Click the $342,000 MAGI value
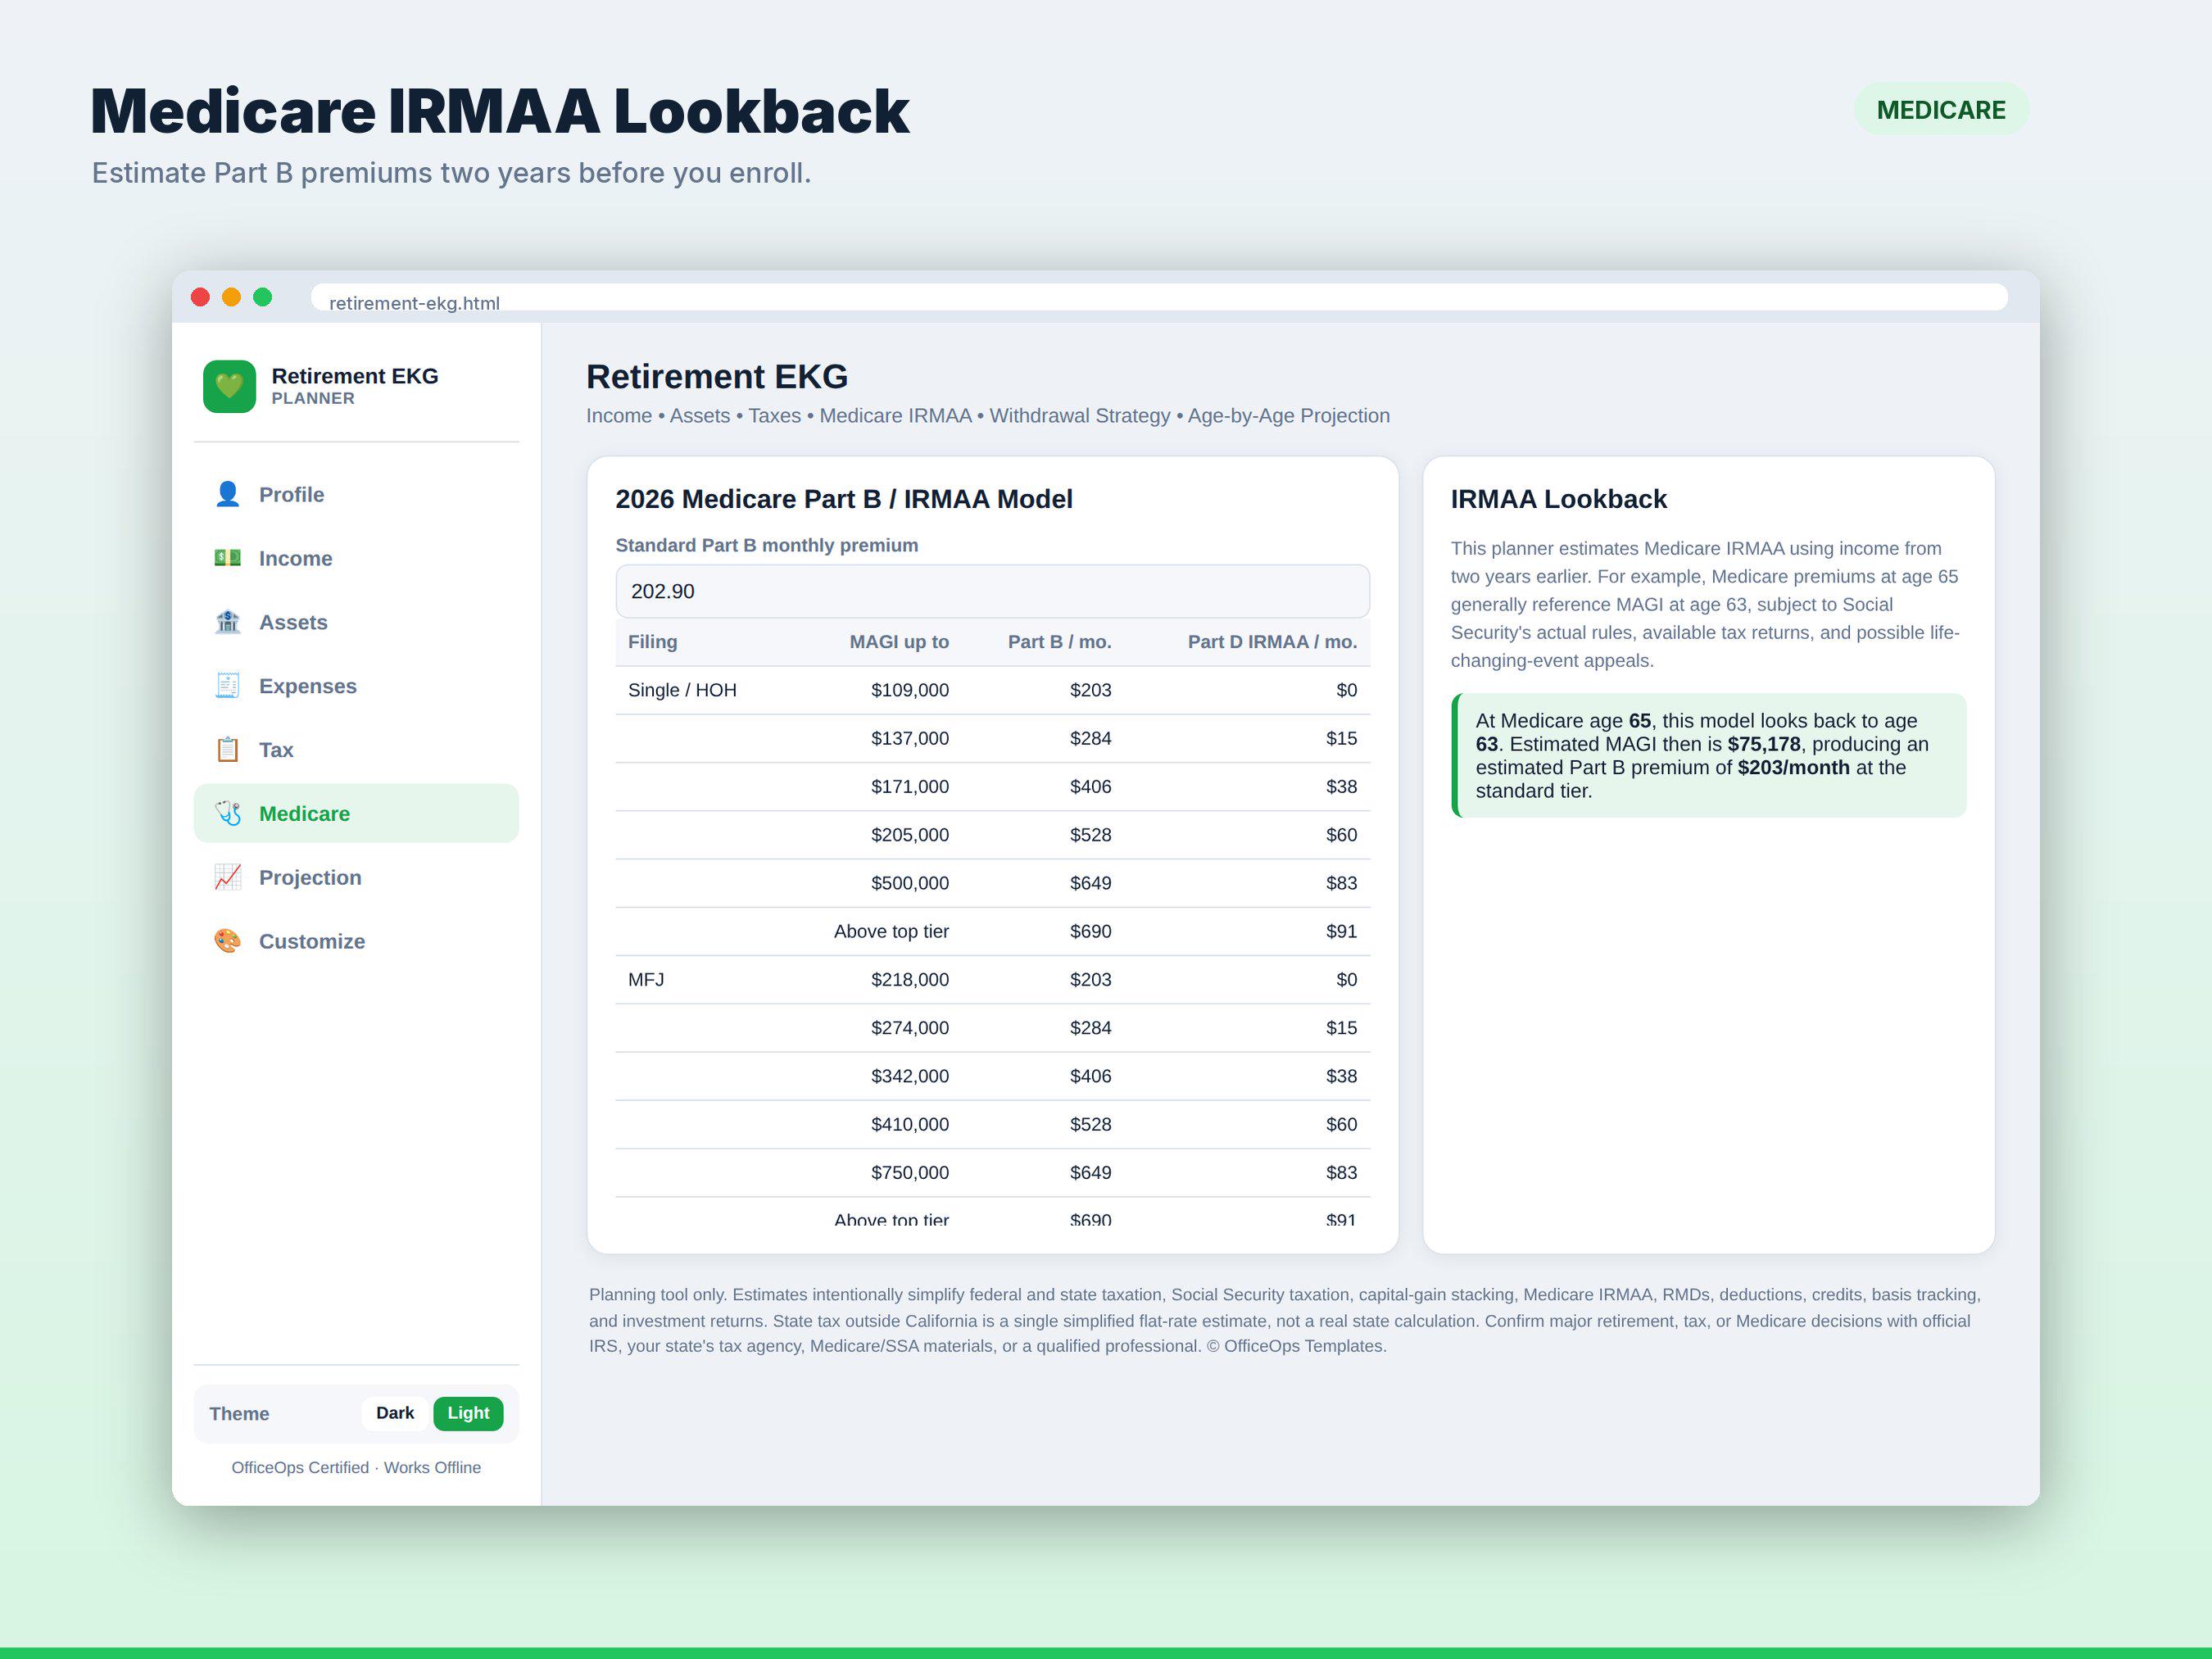The height and width of the screenshot is (1659, 2212). click(x=910, y=1076)
